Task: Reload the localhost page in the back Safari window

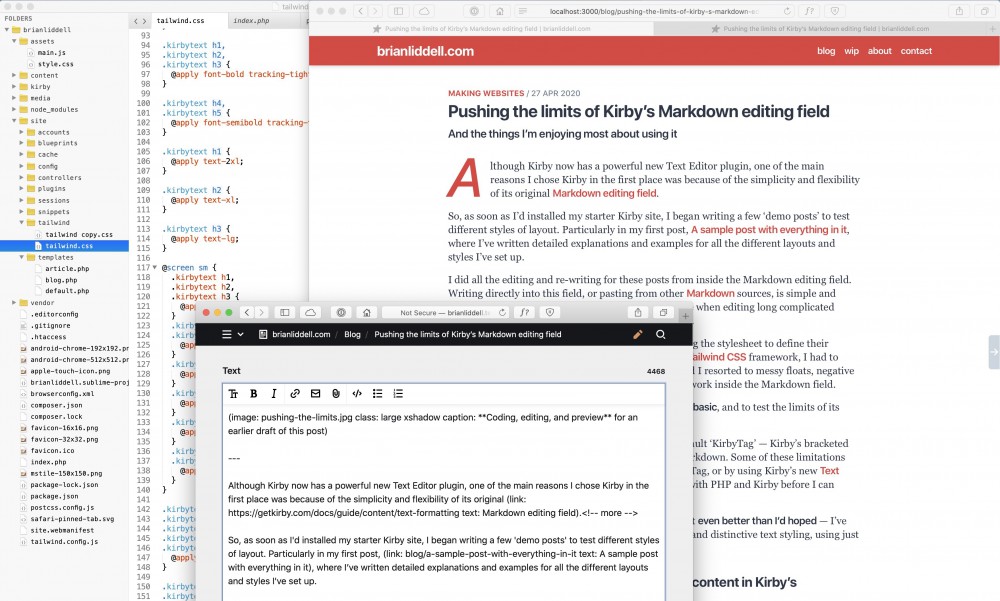Action: point(787,11)
